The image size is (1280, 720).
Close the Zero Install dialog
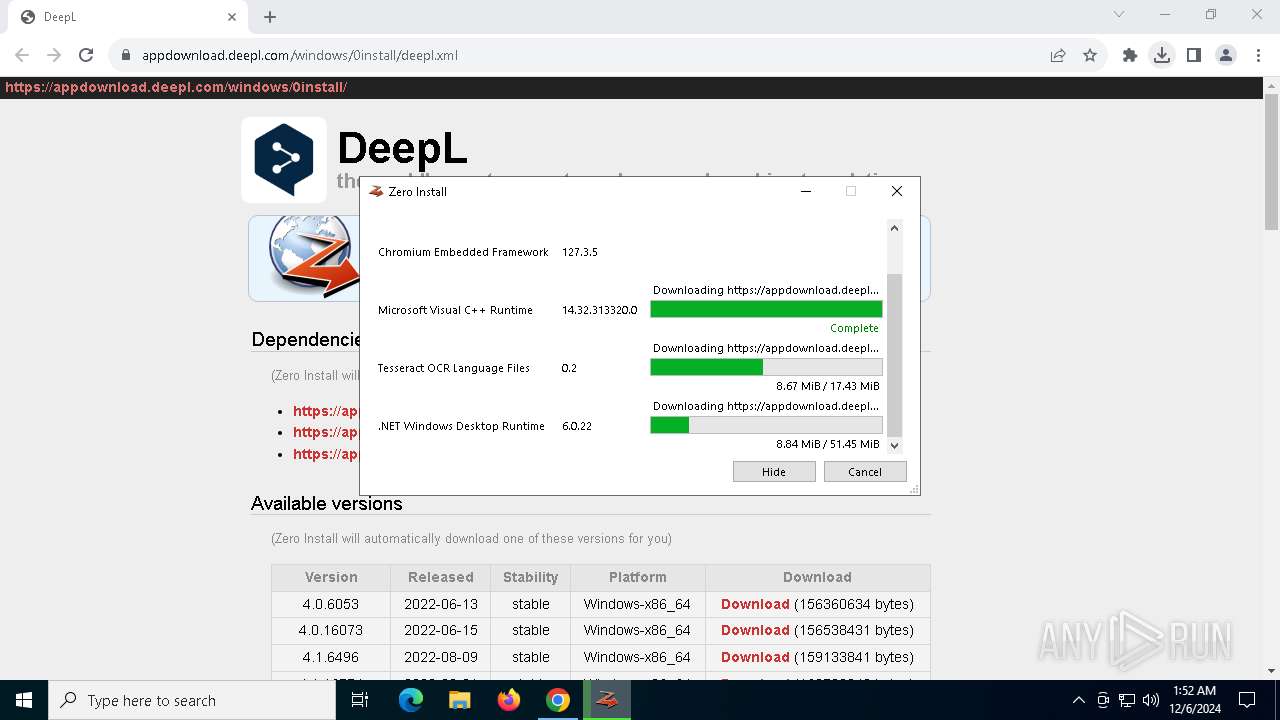point(897,191)
